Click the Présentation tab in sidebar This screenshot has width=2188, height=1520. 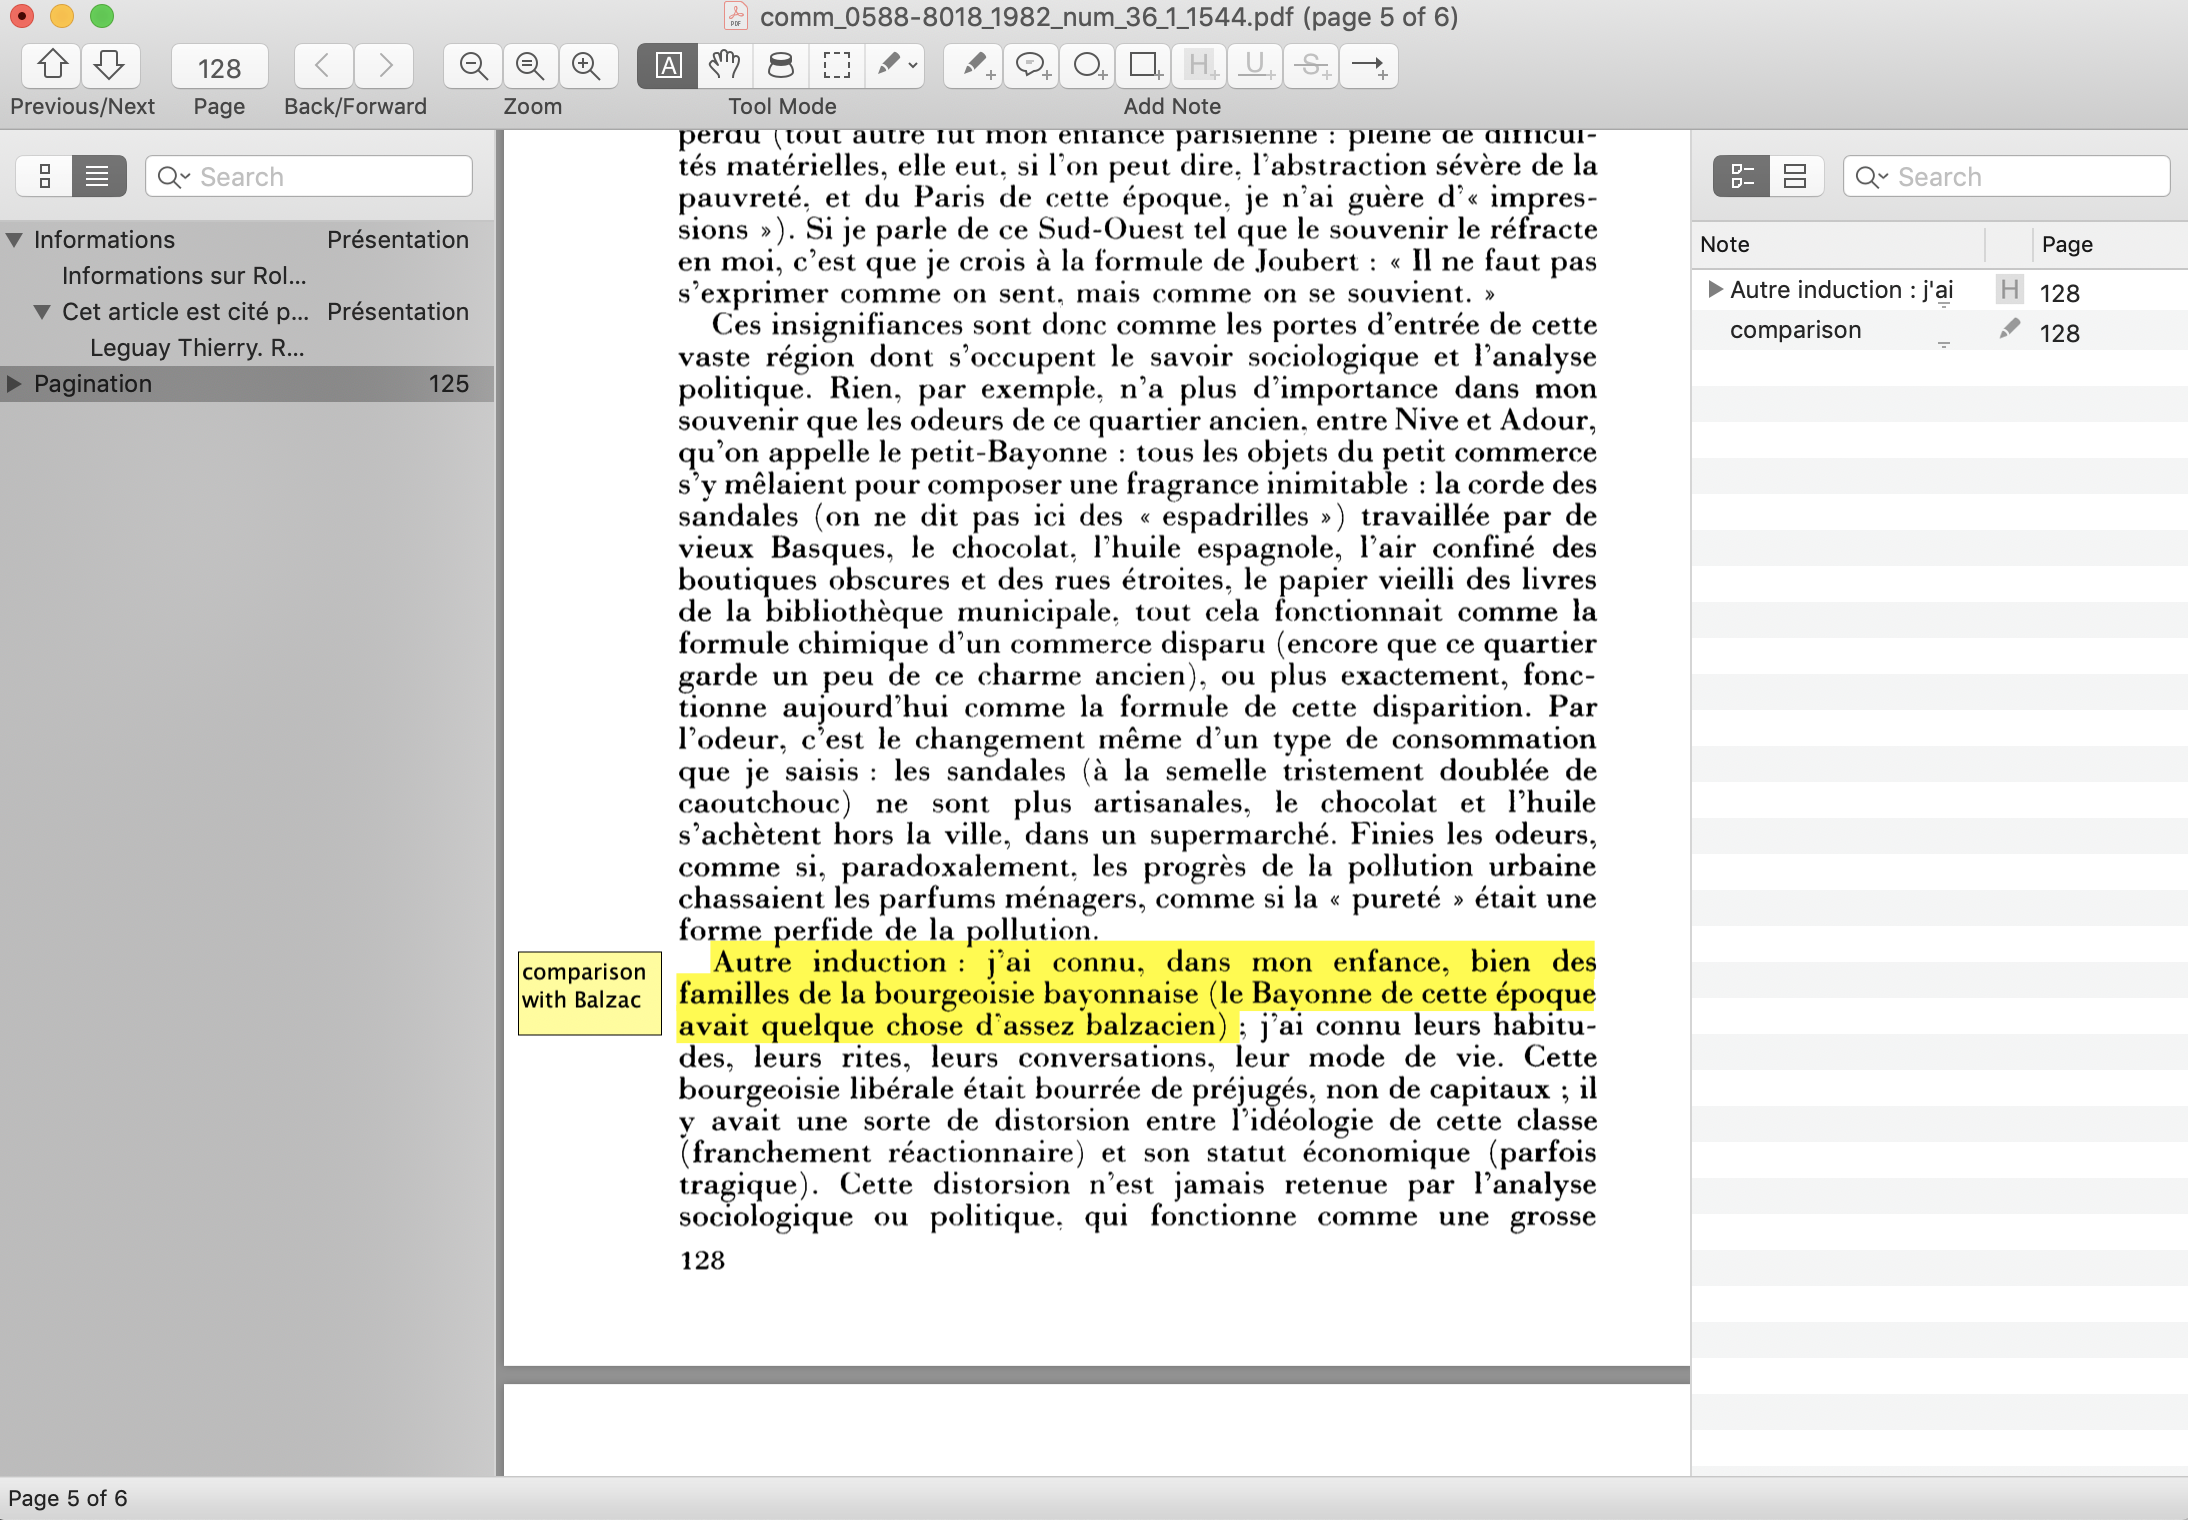[x=397, y=238]
